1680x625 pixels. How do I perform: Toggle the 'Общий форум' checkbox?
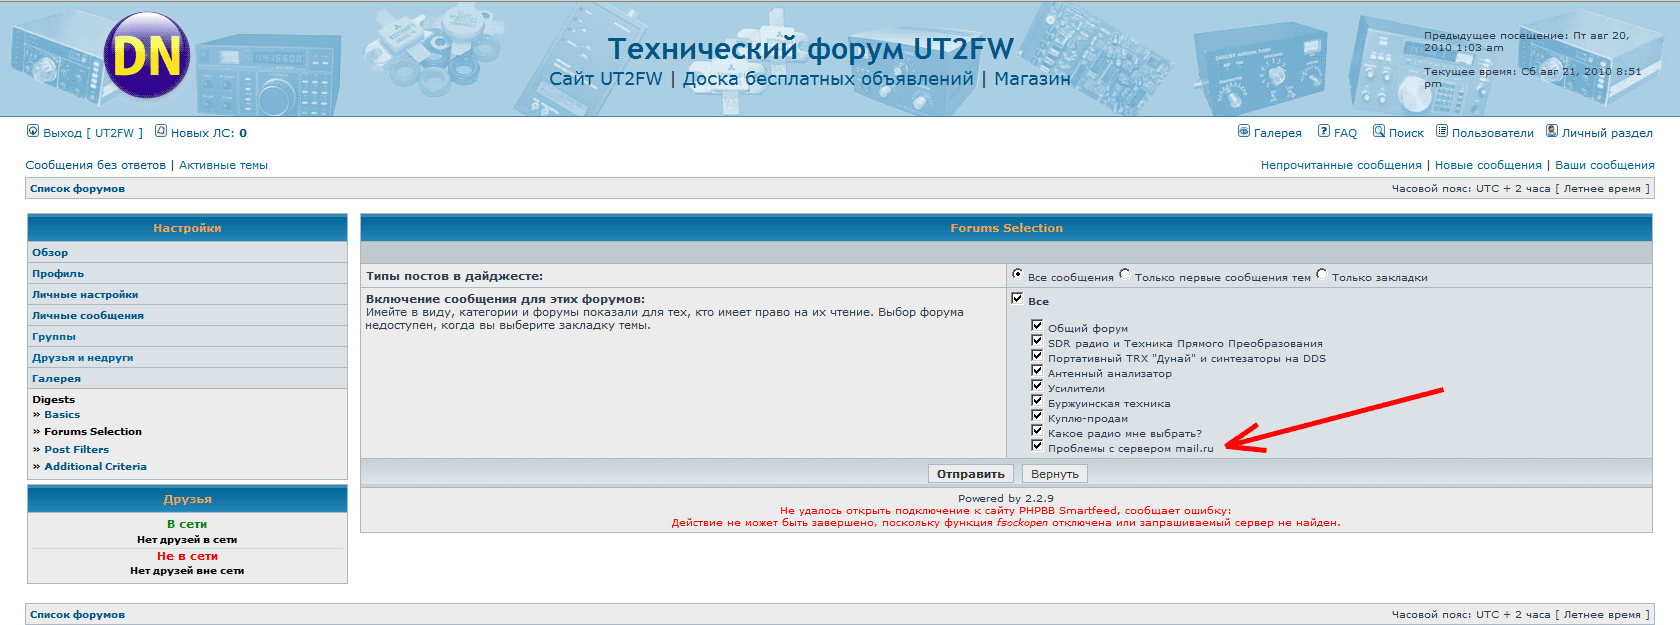[1037, 325]
